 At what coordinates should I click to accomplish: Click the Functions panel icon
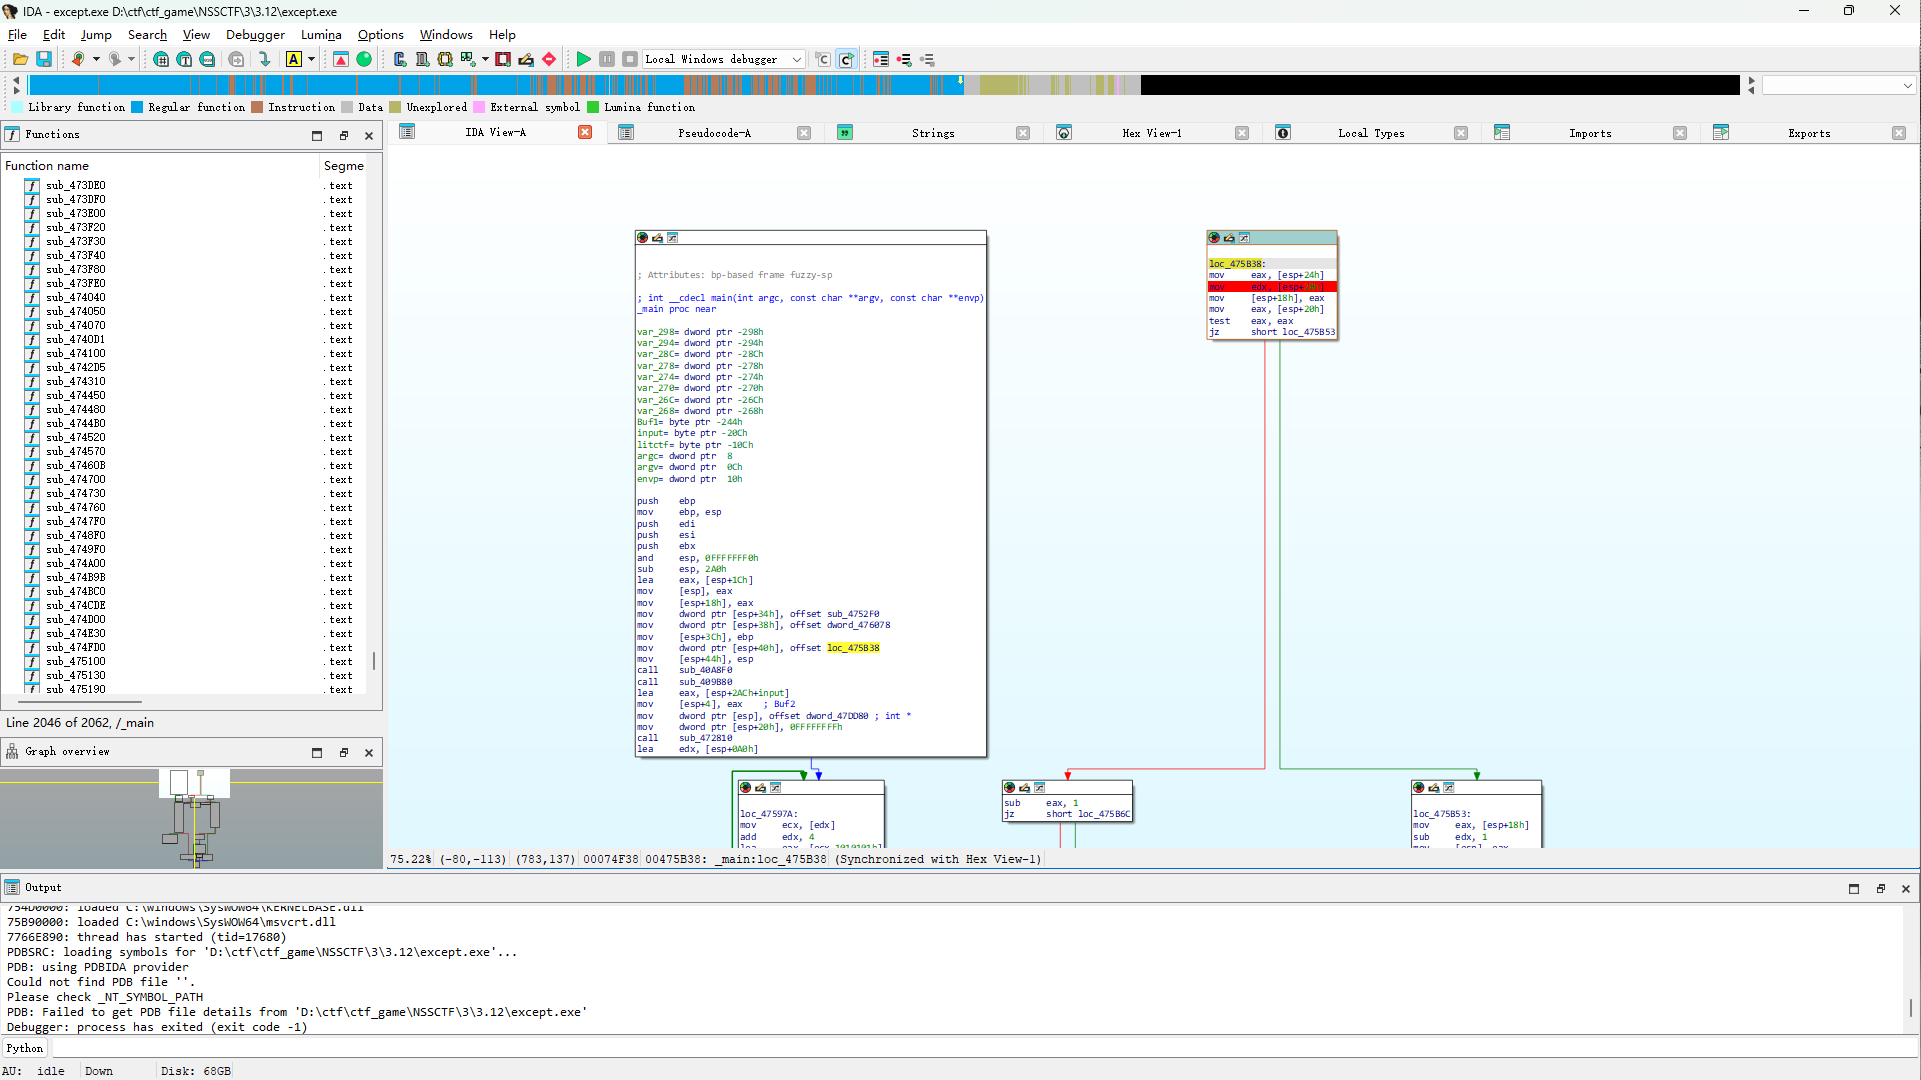pyautogui.click(x=12, y=134)
